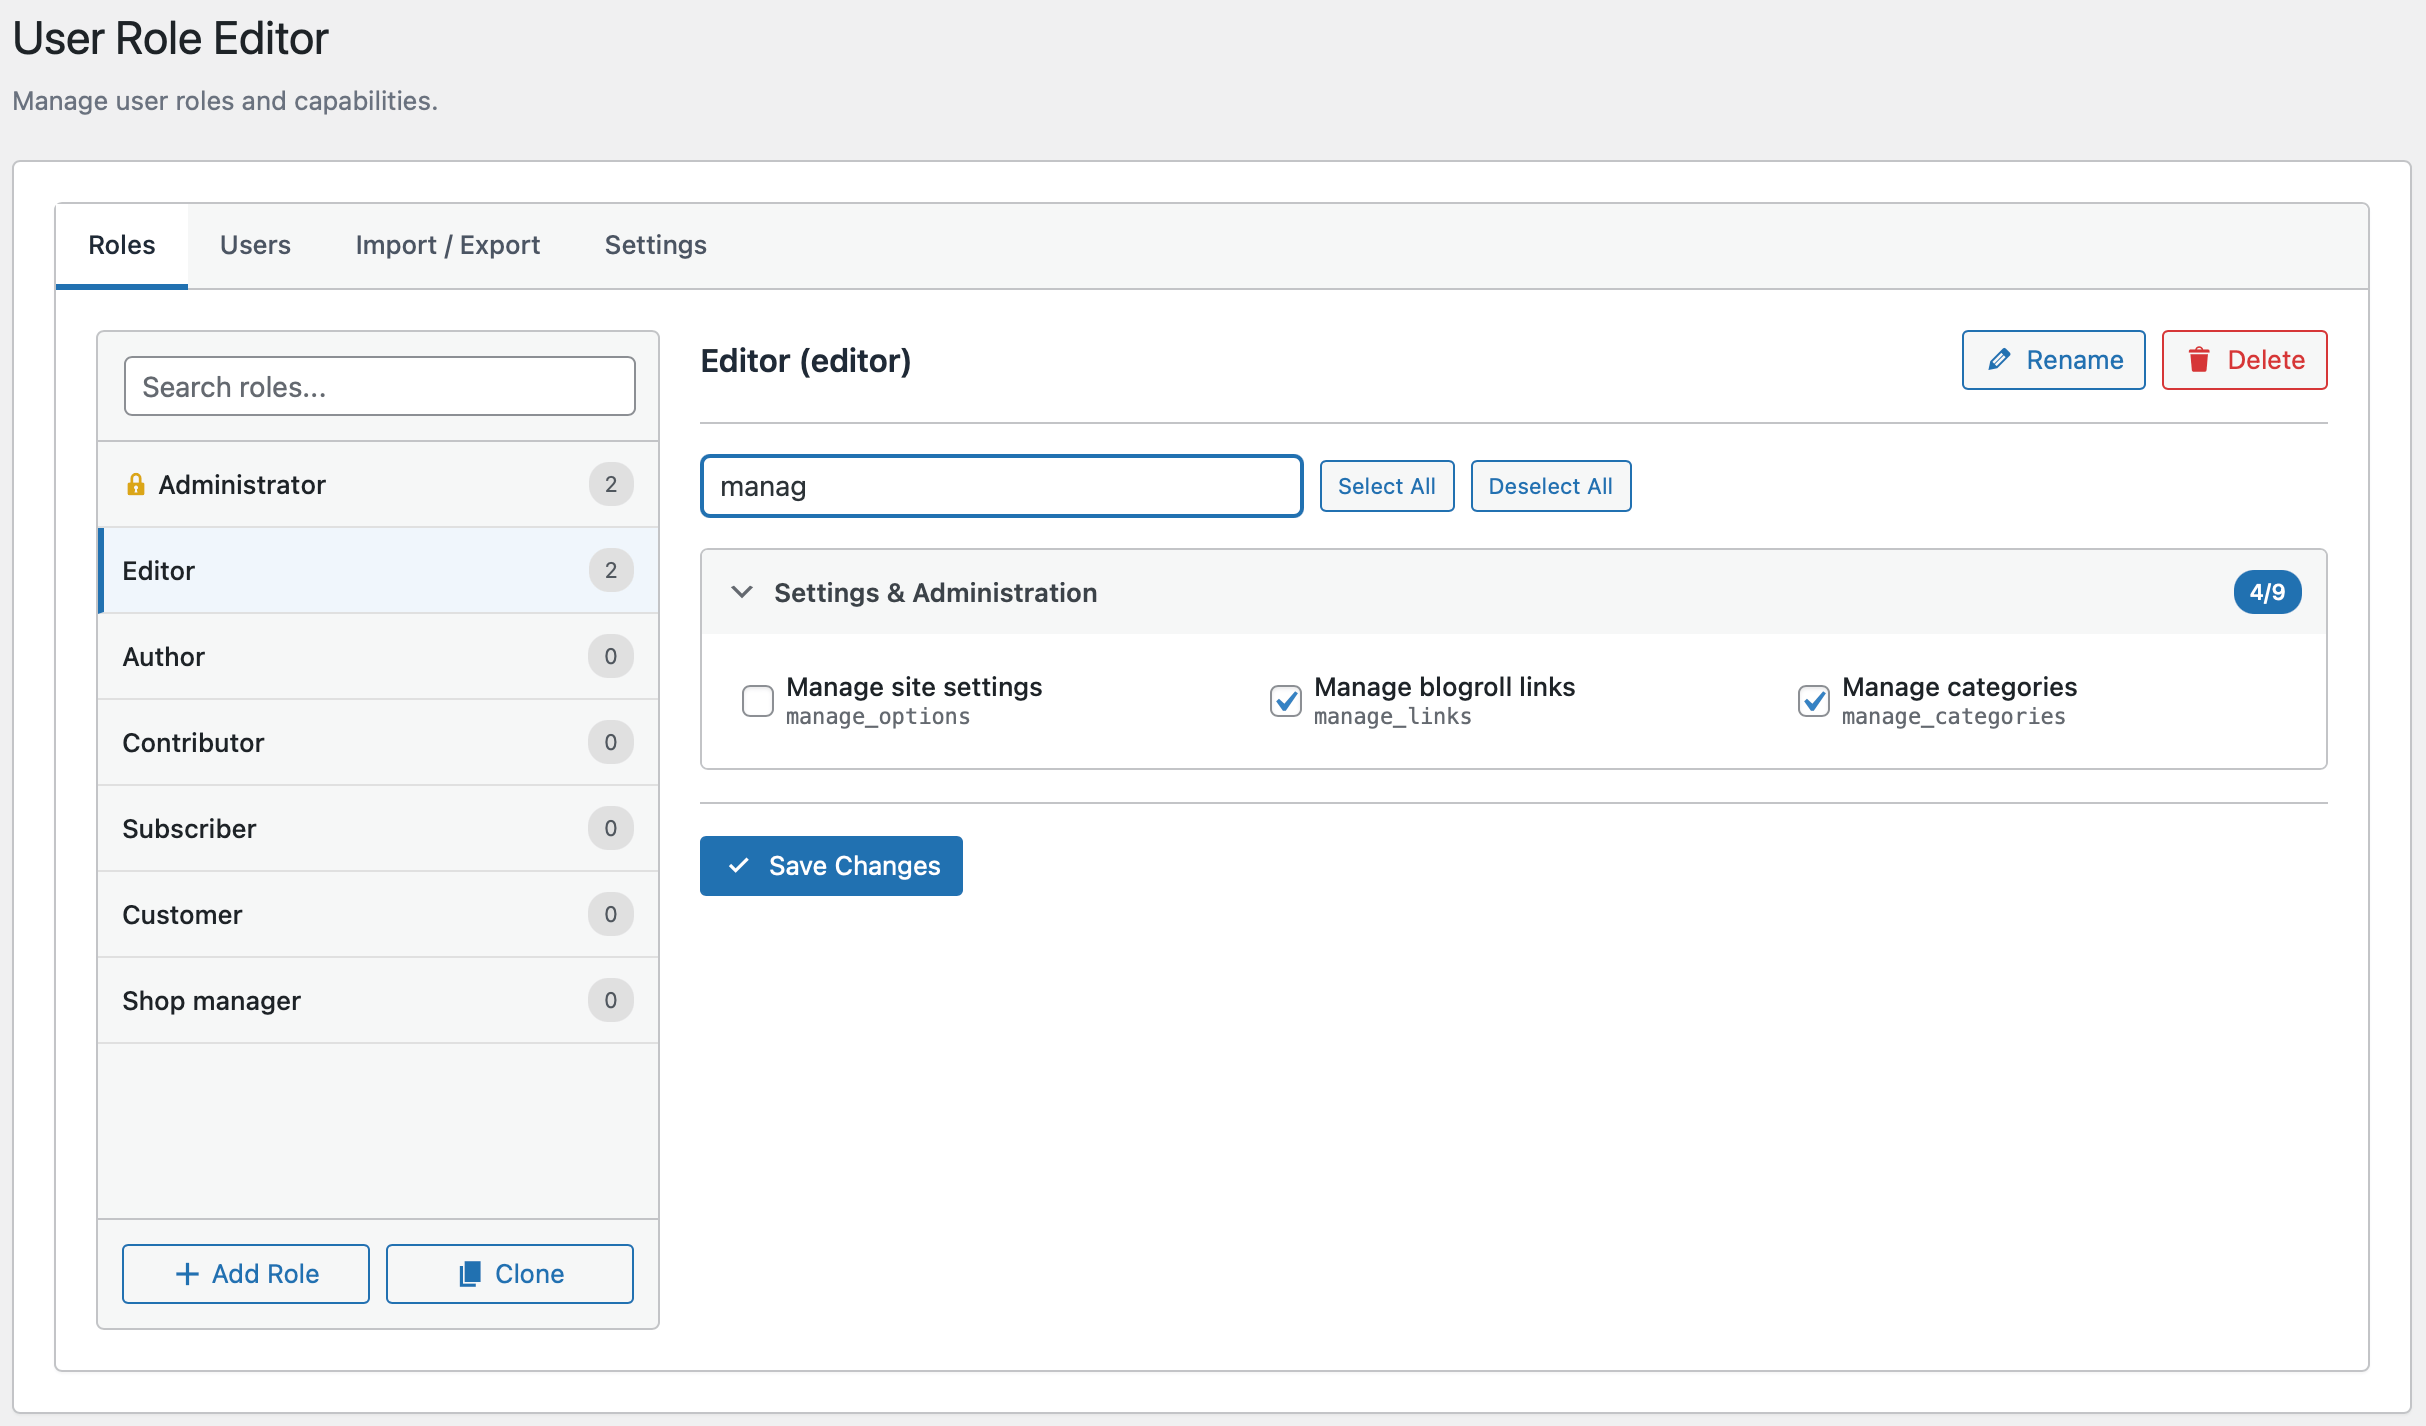Click the 4/9 capability count badge

pos(2267,592)
